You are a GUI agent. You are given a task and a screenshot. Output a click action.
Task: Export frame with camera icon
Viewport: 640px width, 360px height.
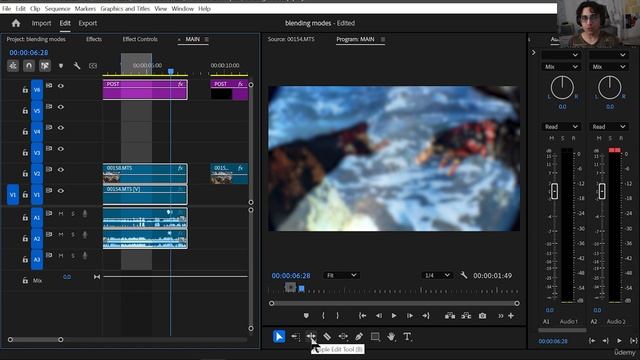click(482, 316)
